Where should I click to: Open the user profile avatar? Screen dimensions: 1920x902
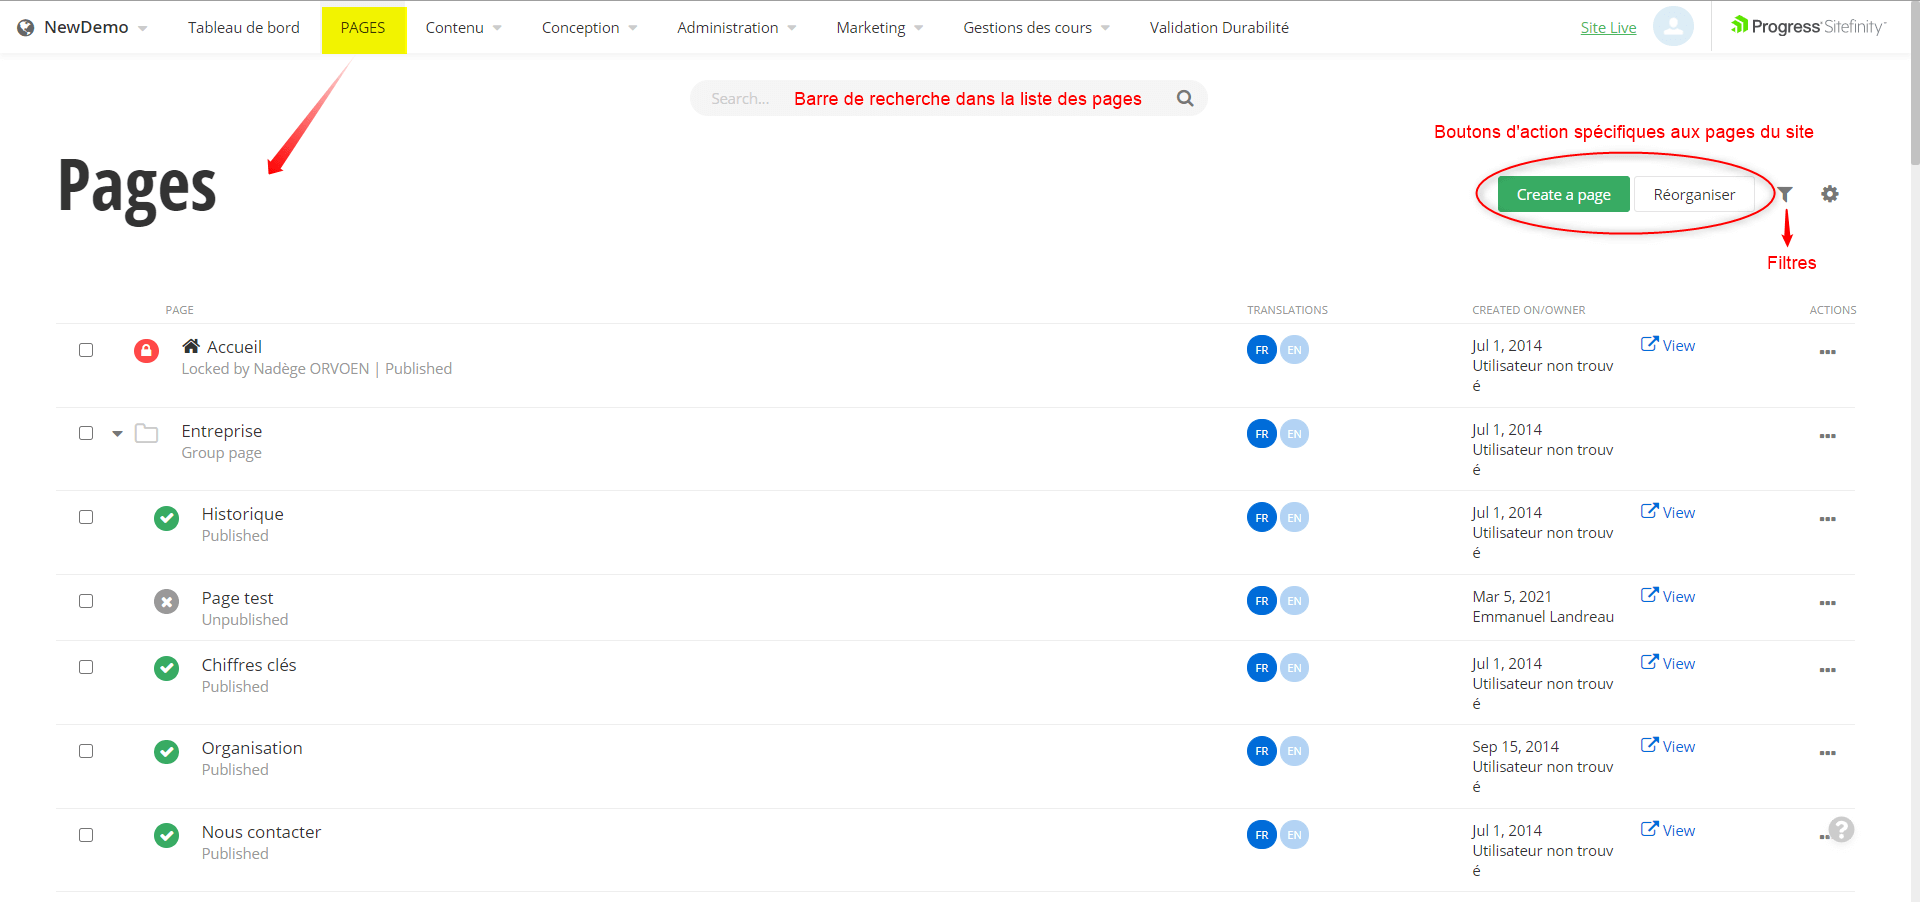pyautogui.click(x=1672, y=27)
